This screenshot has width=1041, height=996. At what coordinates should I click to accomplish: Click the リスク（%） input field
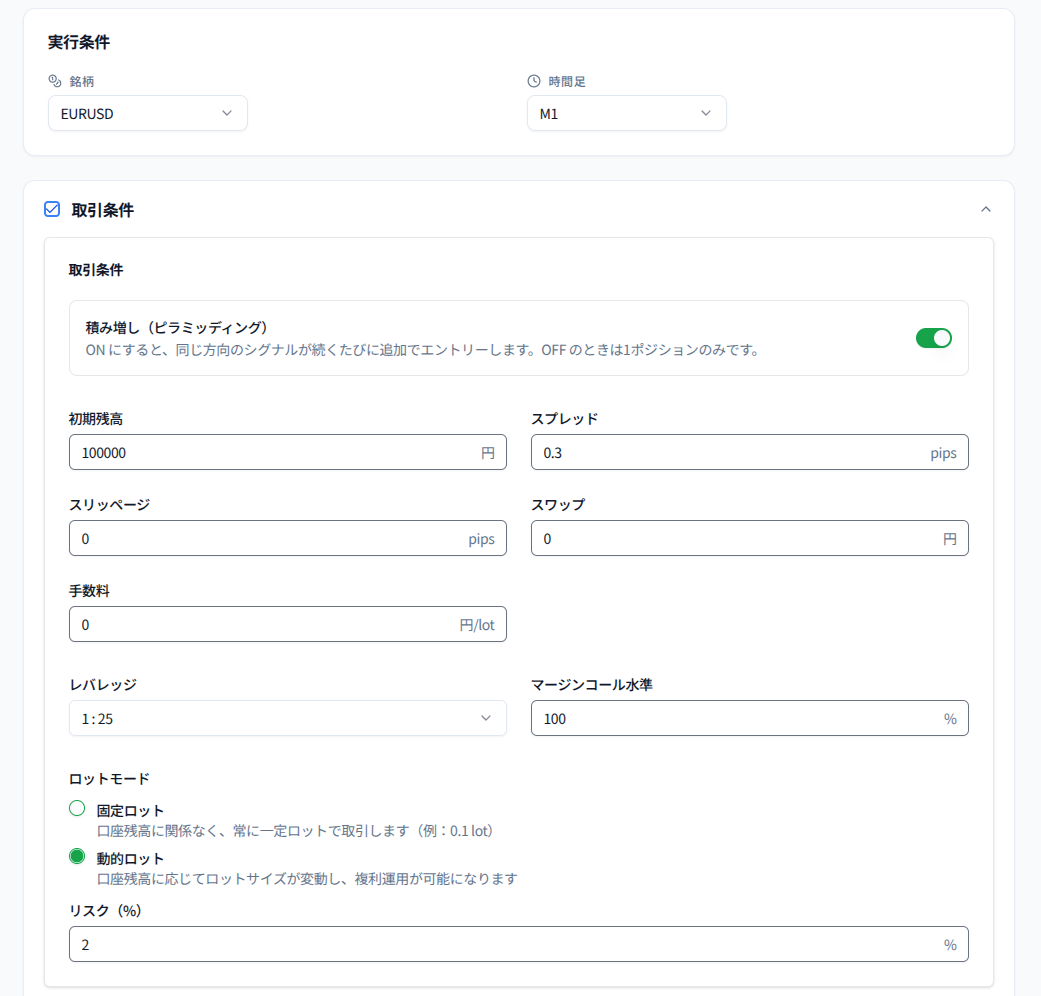coord(505,944)
